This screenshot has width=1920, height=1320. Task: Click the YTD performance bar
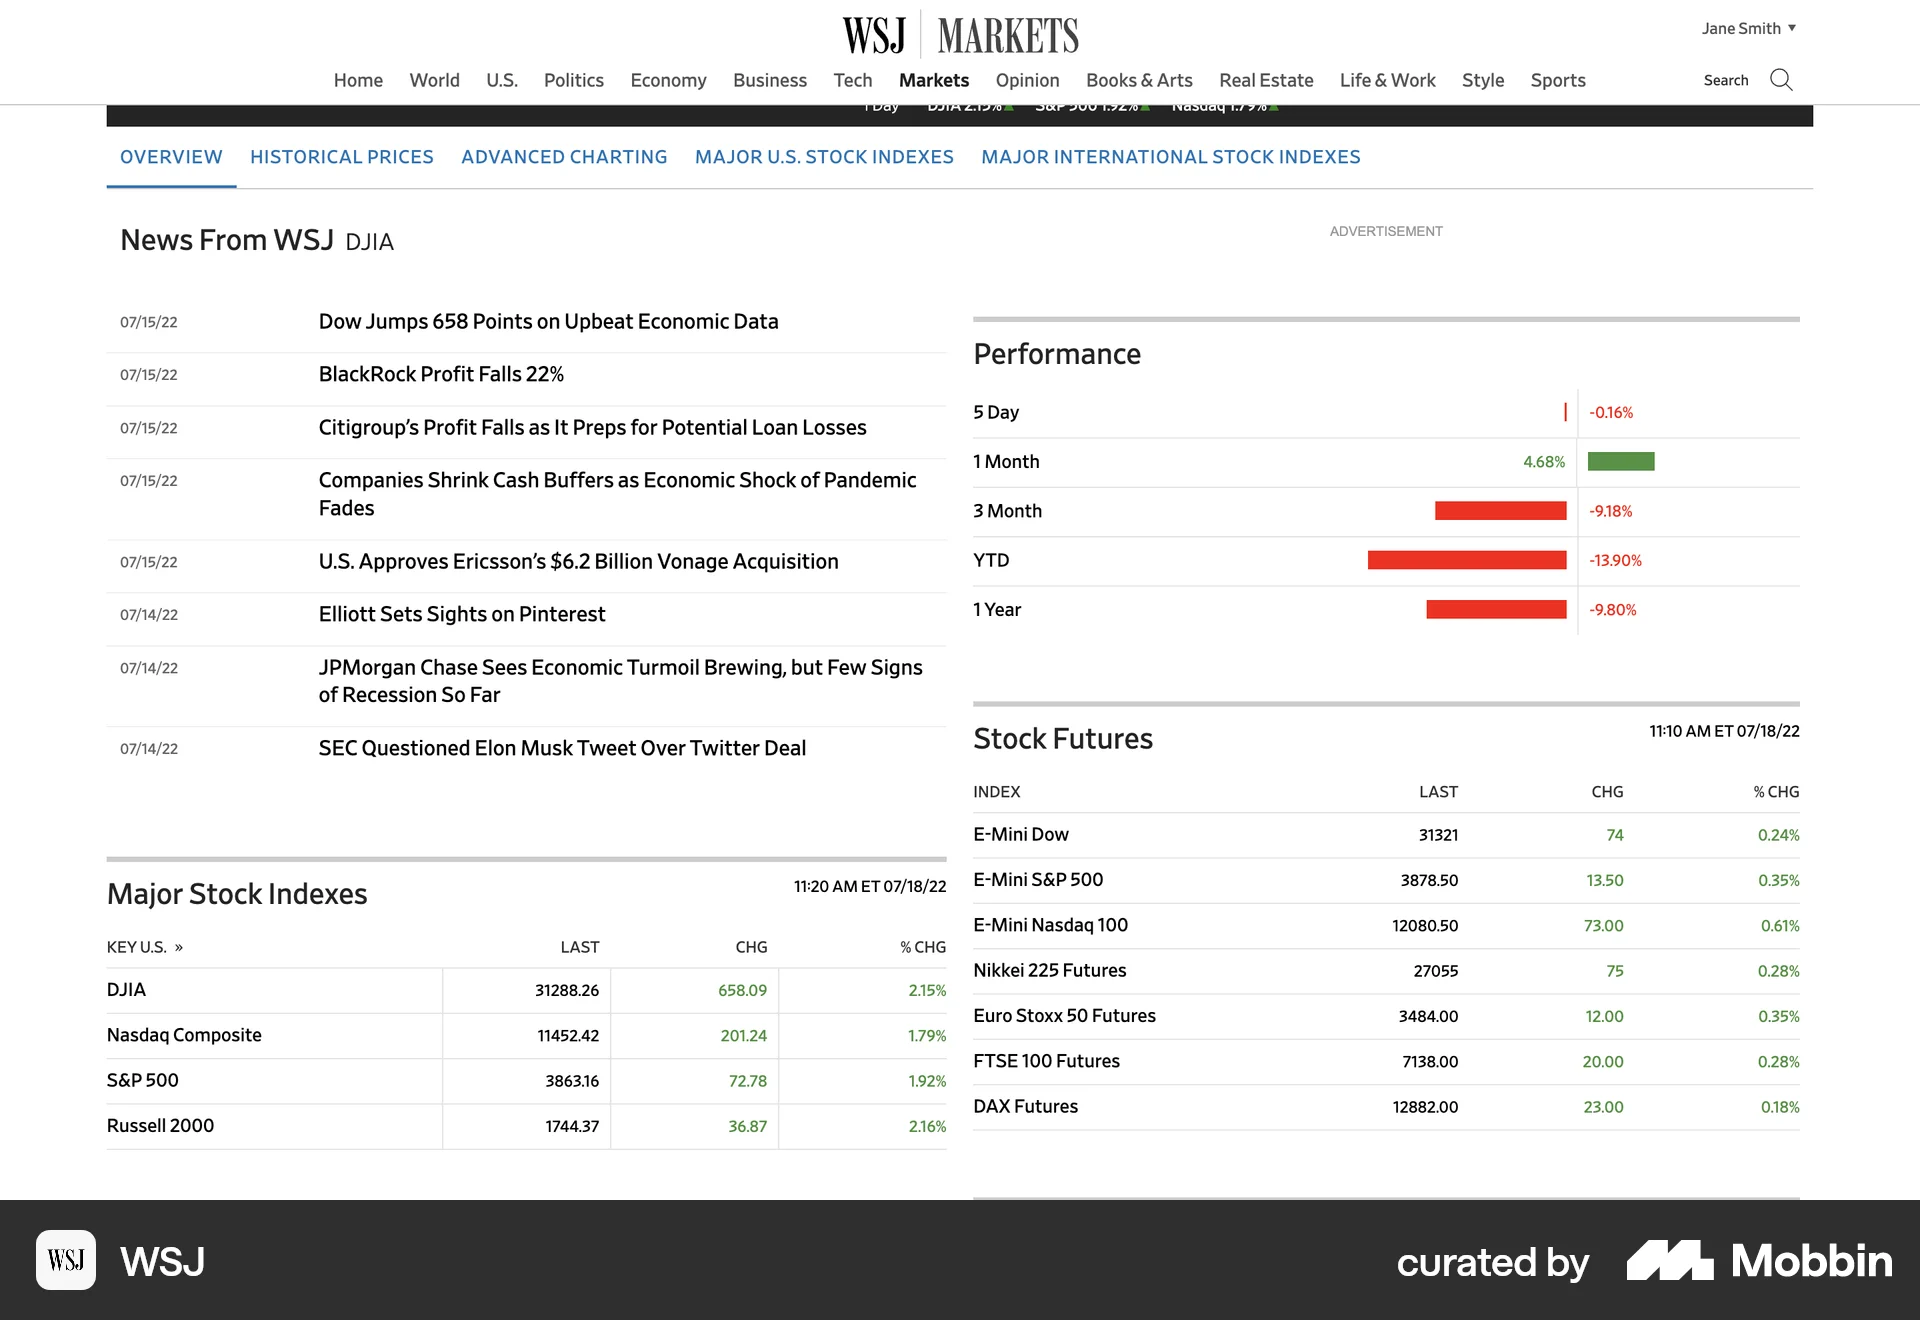point(1467,560)
